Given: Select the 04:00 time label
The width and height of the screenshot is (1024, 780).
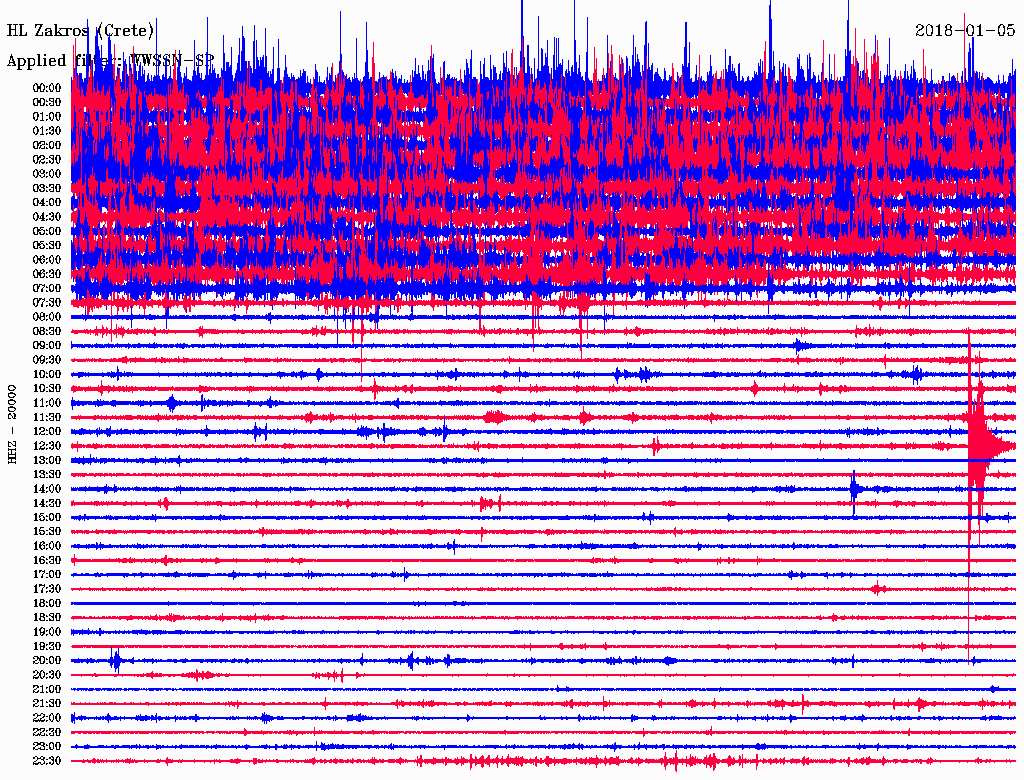Looking at the screenshot, I should (47, 203).
